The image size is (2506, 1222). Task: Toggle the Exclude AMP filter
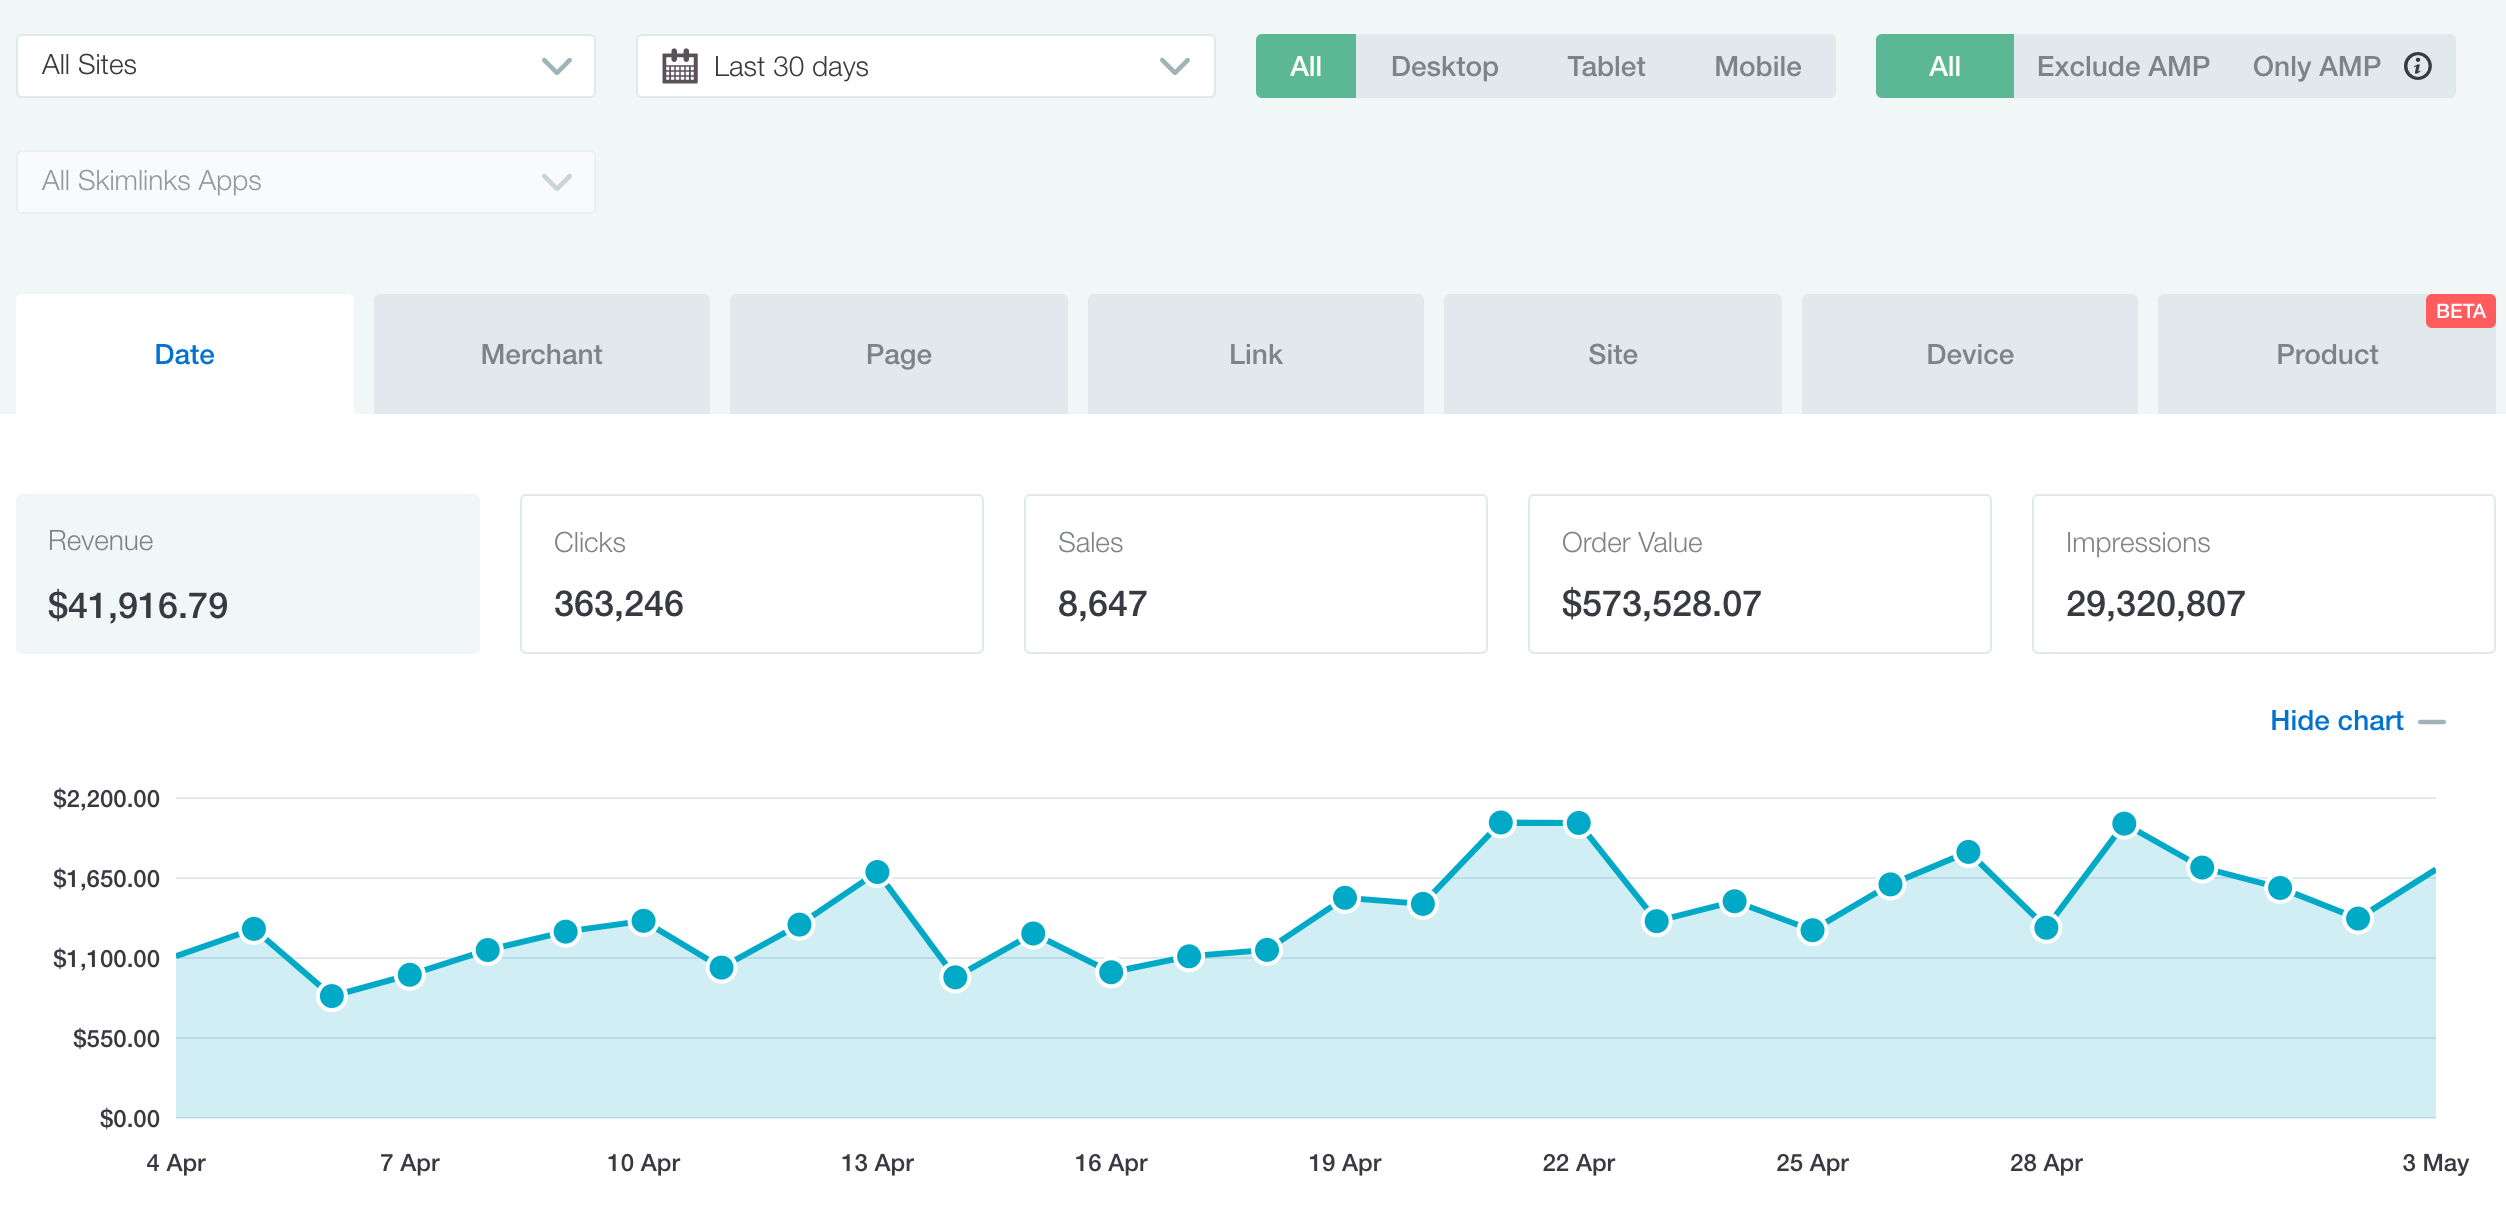click(2122, 66)
